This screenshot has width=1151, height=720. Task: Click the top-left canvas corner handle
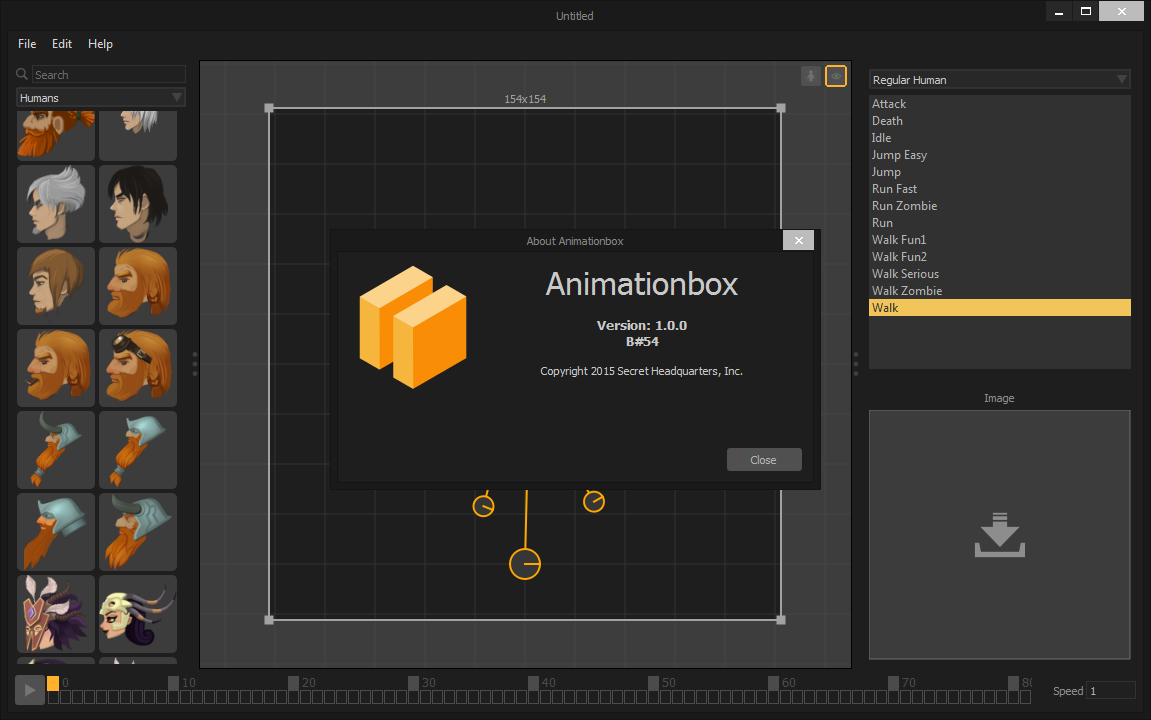pos(269,108)
